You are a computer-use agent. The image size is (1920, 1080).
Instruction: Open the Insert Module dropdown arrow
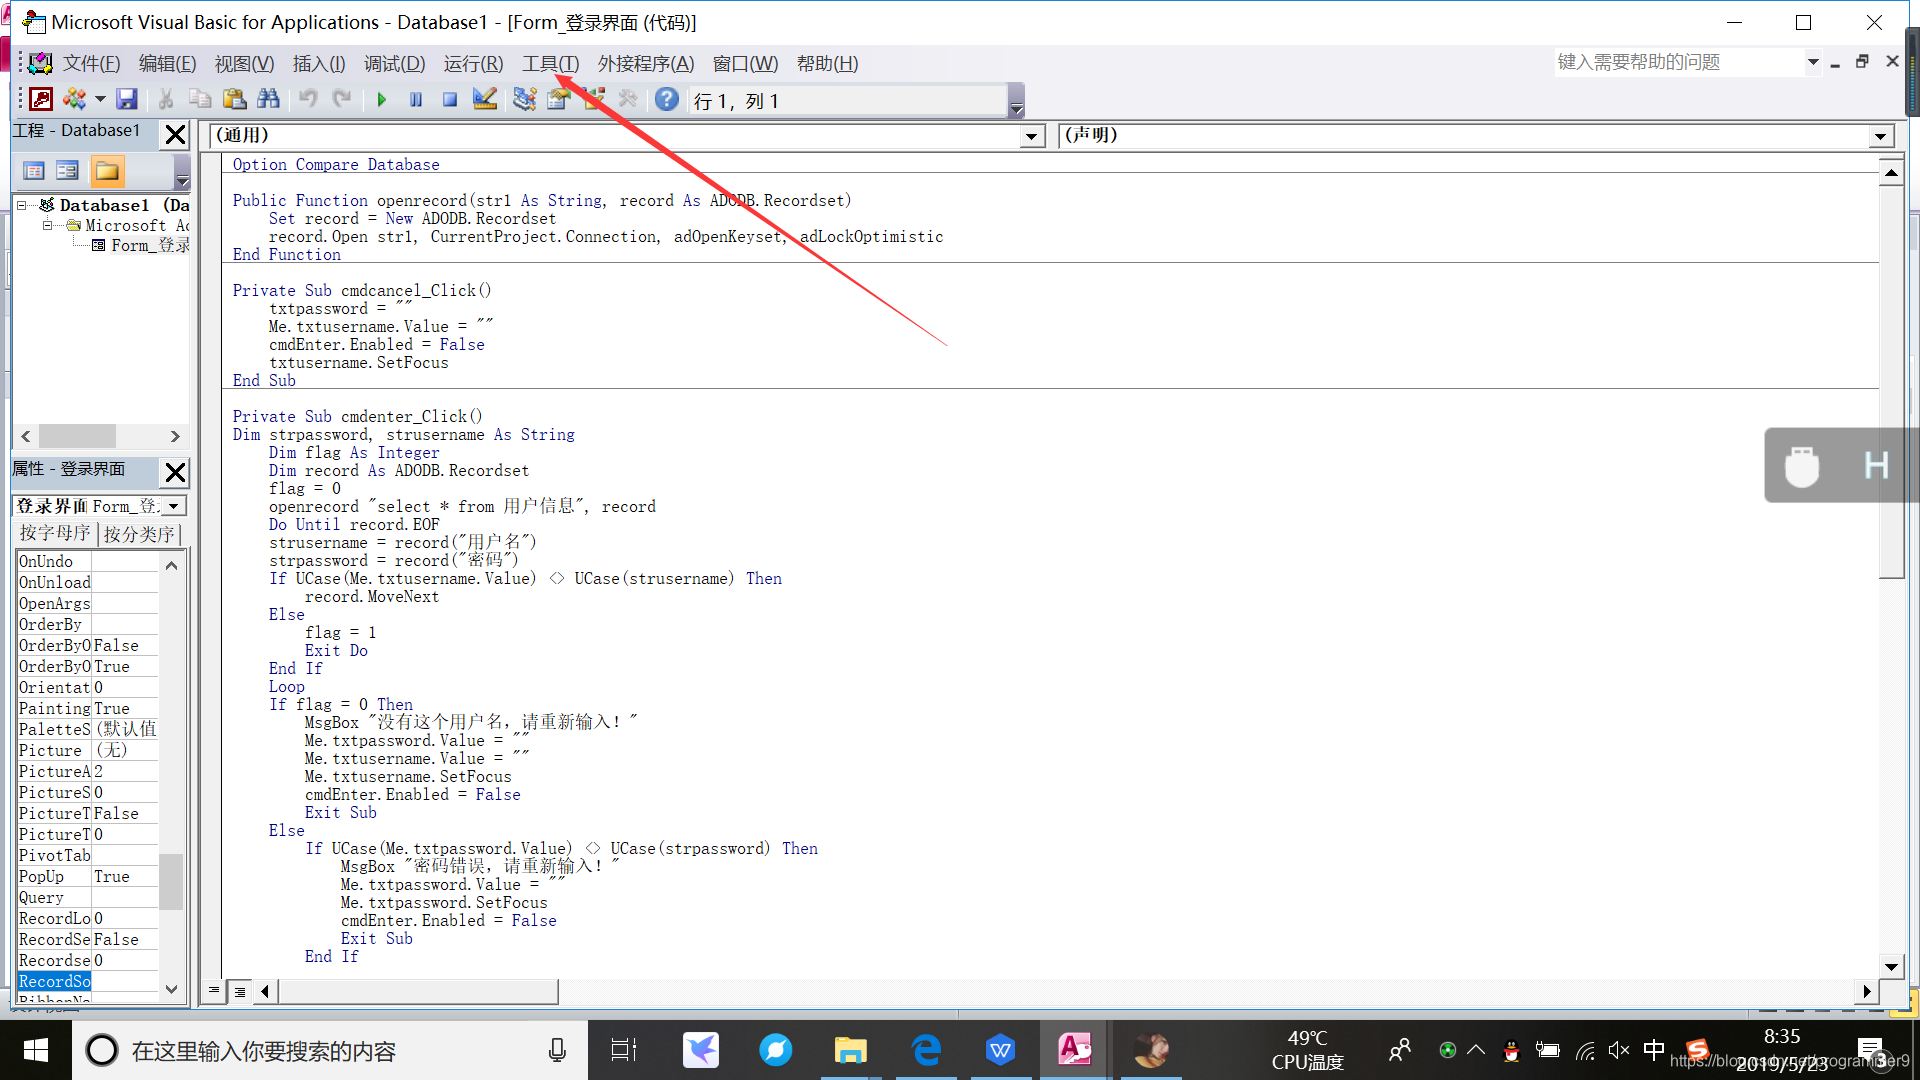(x=100, y=99)
